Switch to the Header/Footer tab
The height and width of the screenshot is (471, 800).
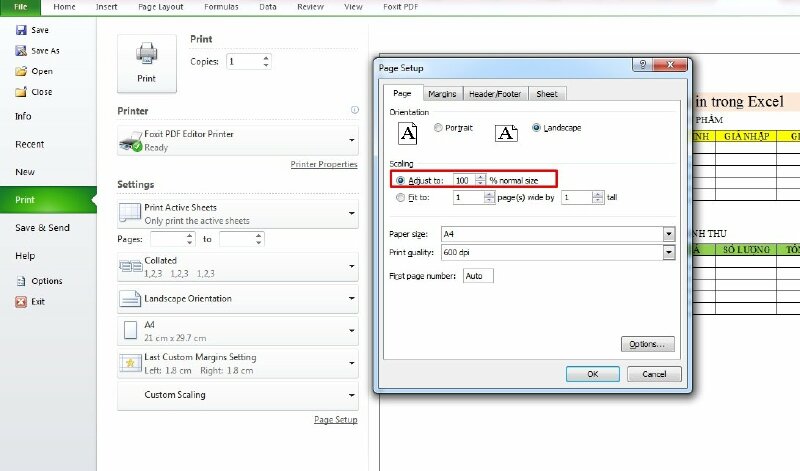coord(495,94)
